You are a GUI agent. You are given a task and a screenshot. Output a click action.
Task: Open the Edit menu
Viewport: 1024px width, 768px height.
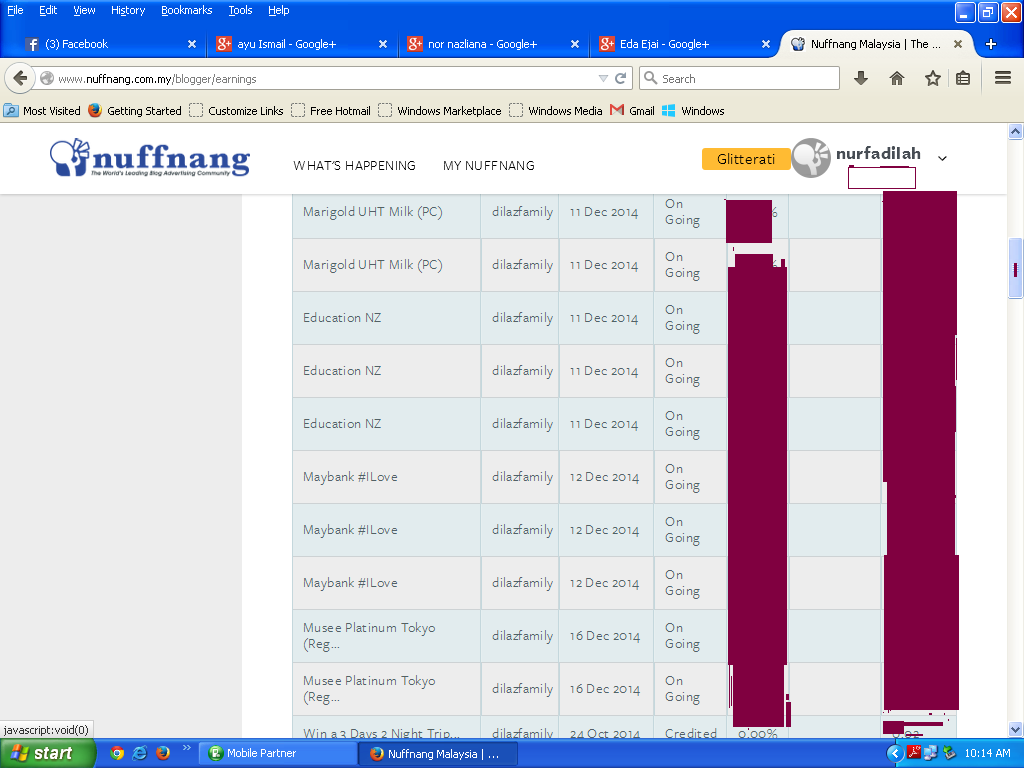pos(48,10)
